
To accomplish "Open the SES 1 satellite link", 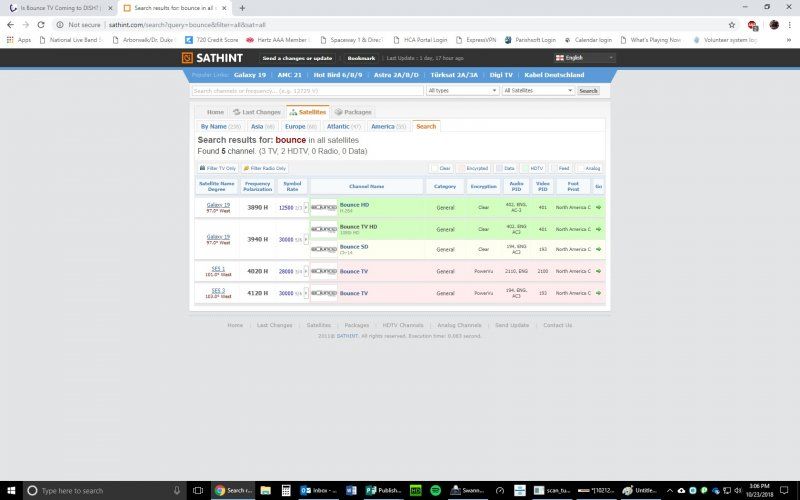I will tap(218, 268).
